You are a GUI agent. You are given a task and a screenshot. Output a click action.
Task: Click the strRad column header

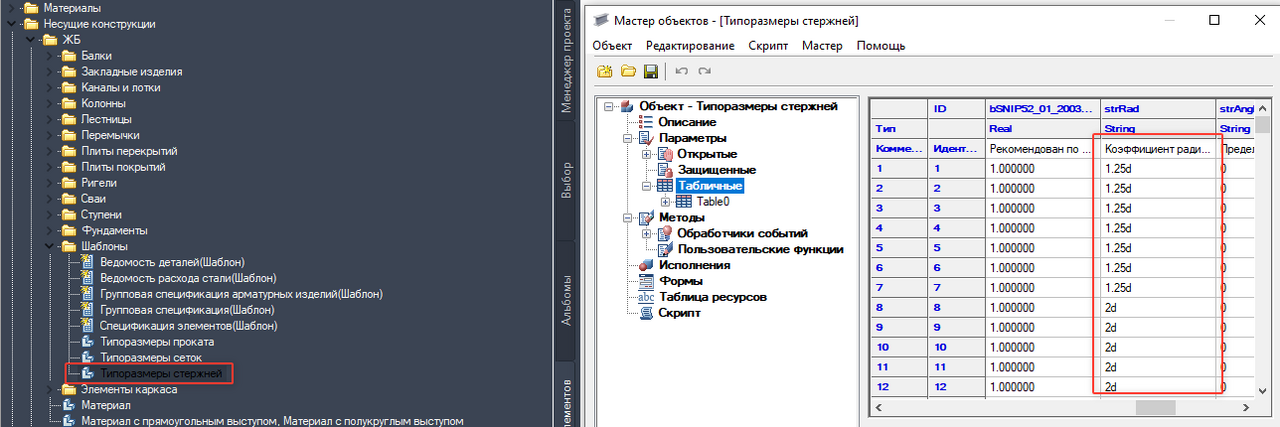[1156, 108]
